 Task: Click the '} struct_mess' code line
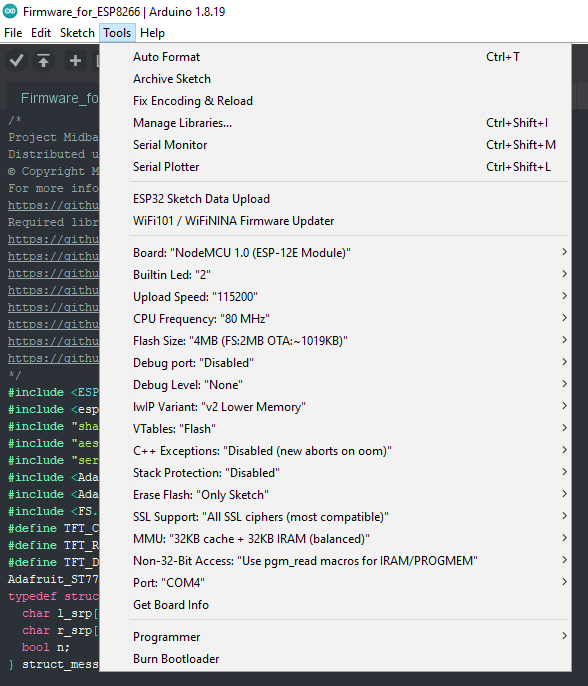(53, 664)
